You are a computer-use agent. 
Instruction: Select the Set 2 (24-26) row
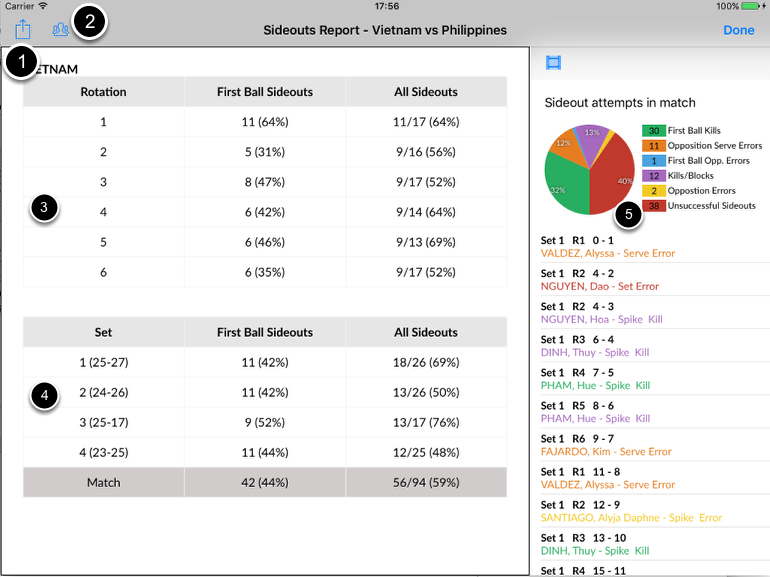[x=265, y=392]
